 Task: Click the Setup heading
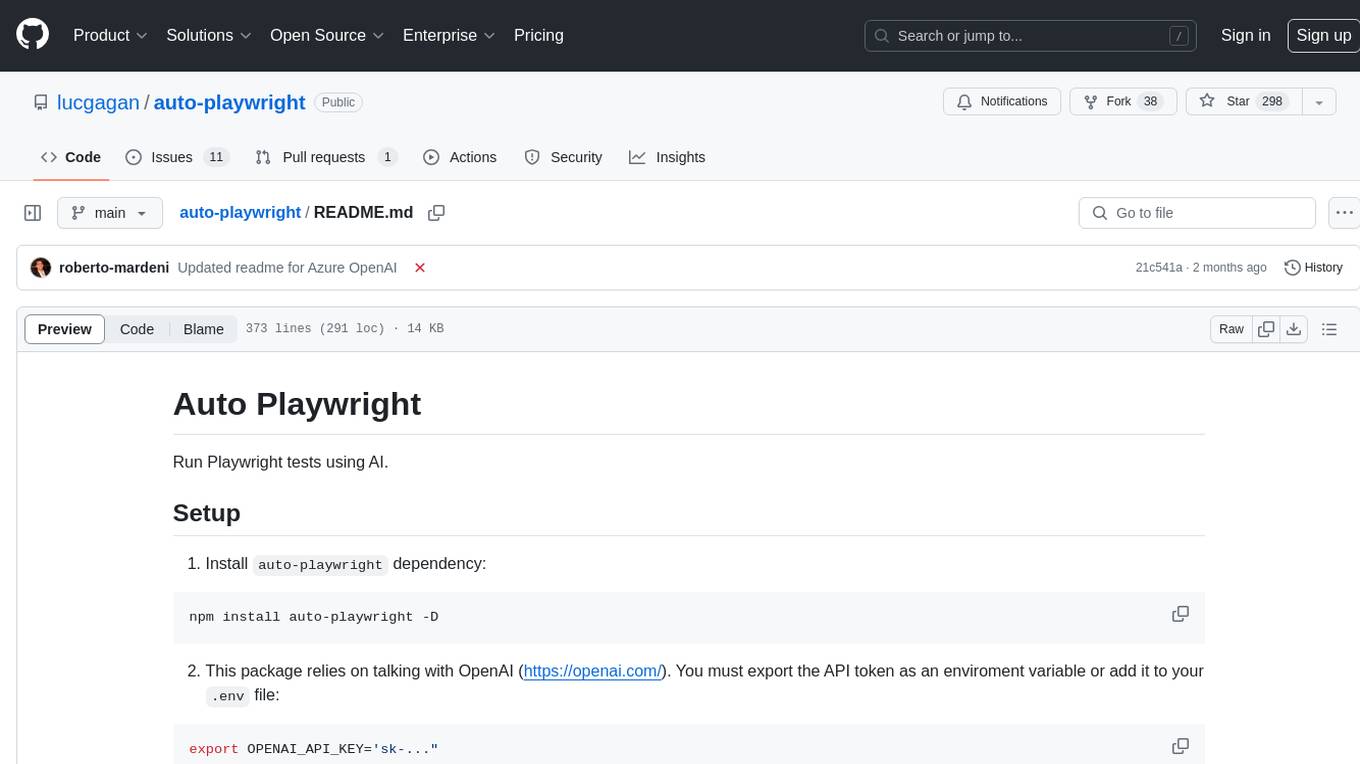tap(207, 513)
